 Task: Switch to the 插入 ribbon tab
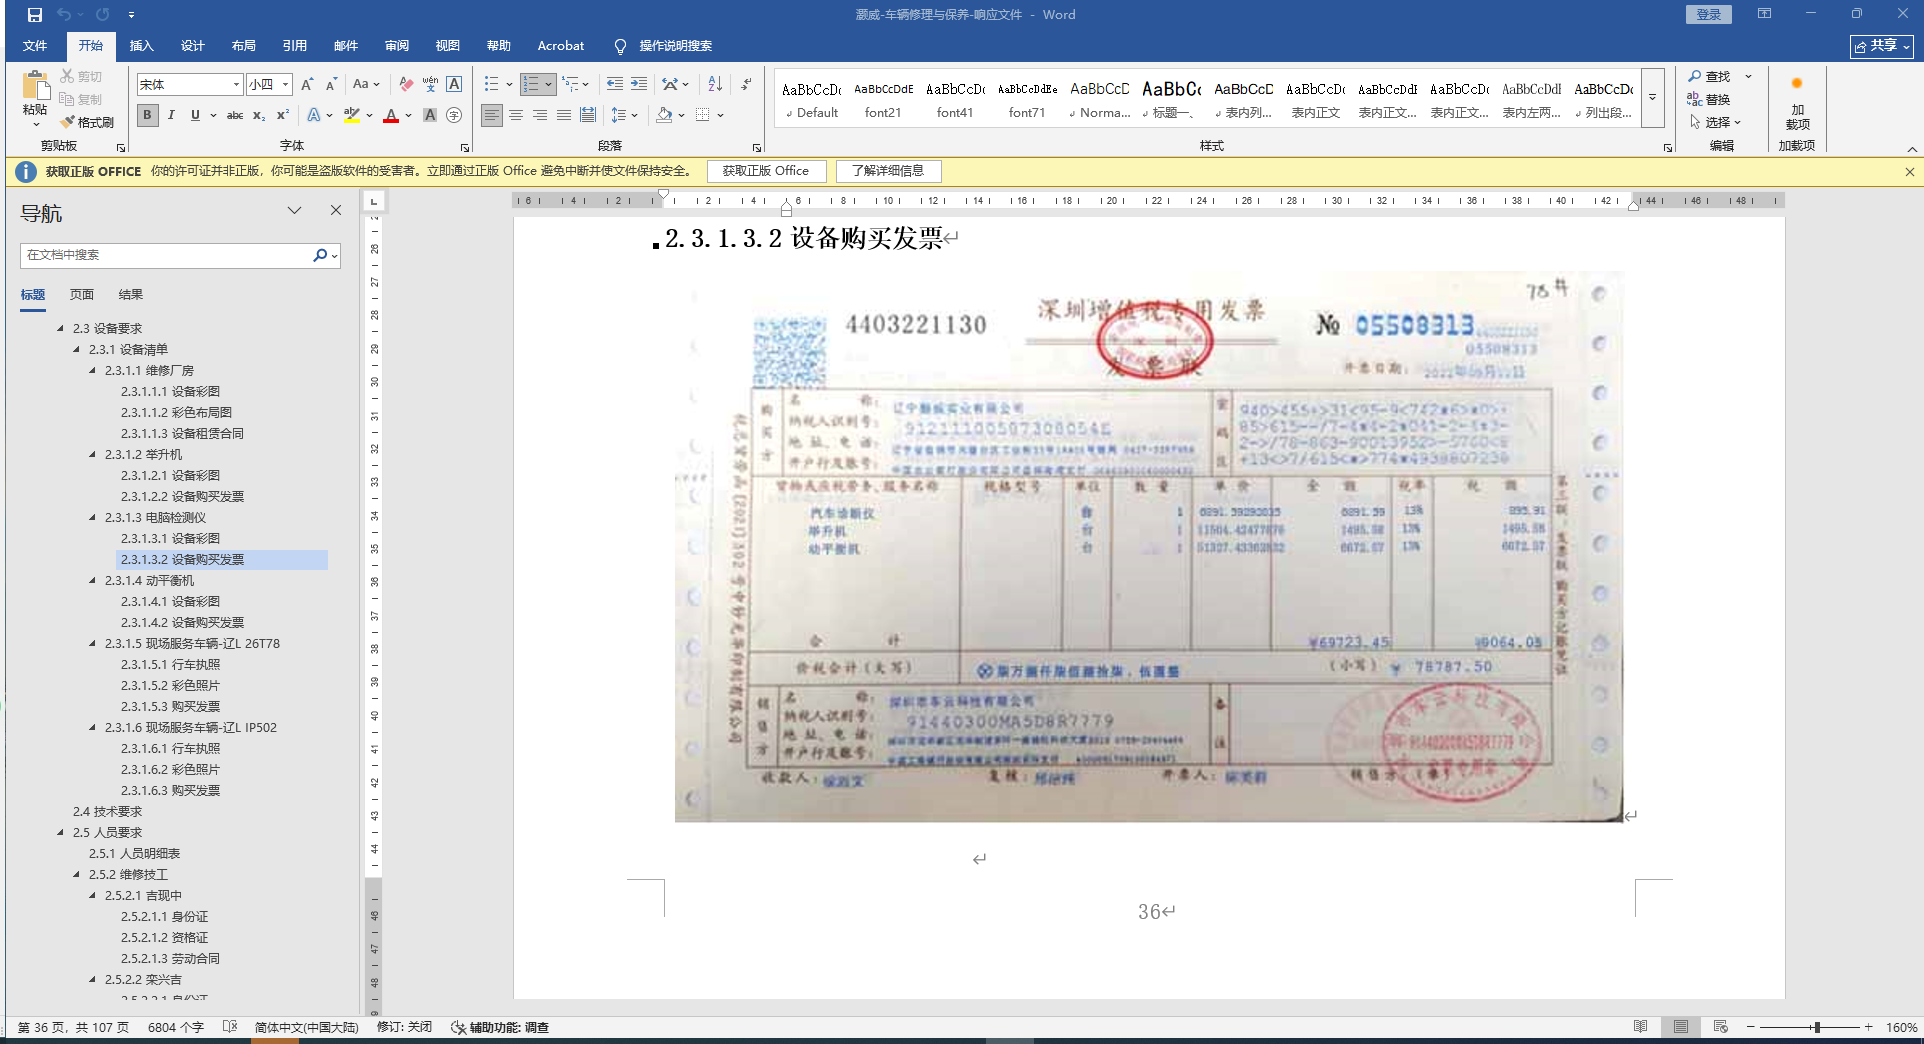pyautogui.click(x=141, y=46)
